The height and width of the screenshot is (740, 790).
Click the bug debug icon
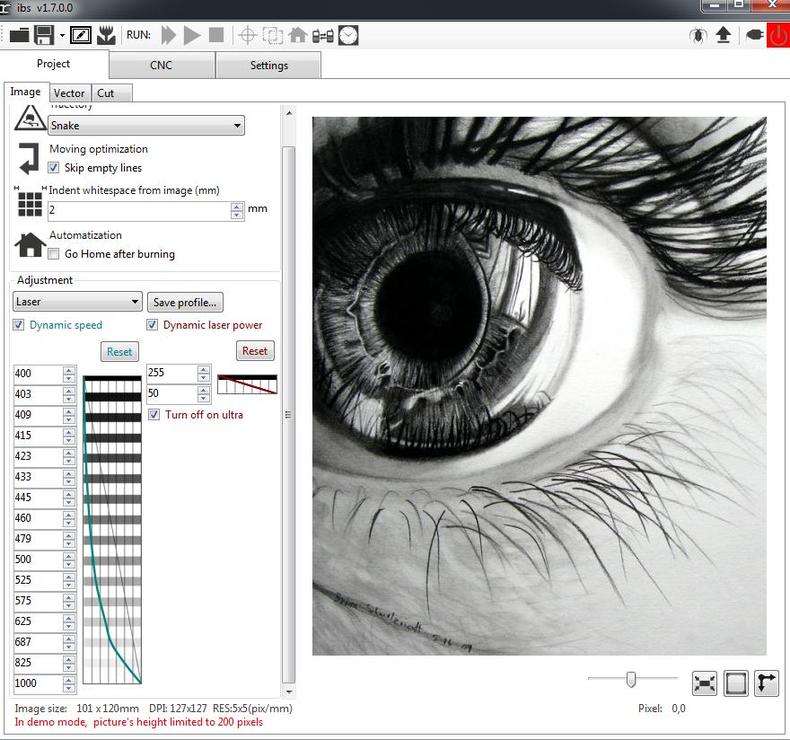pos(697,35)
